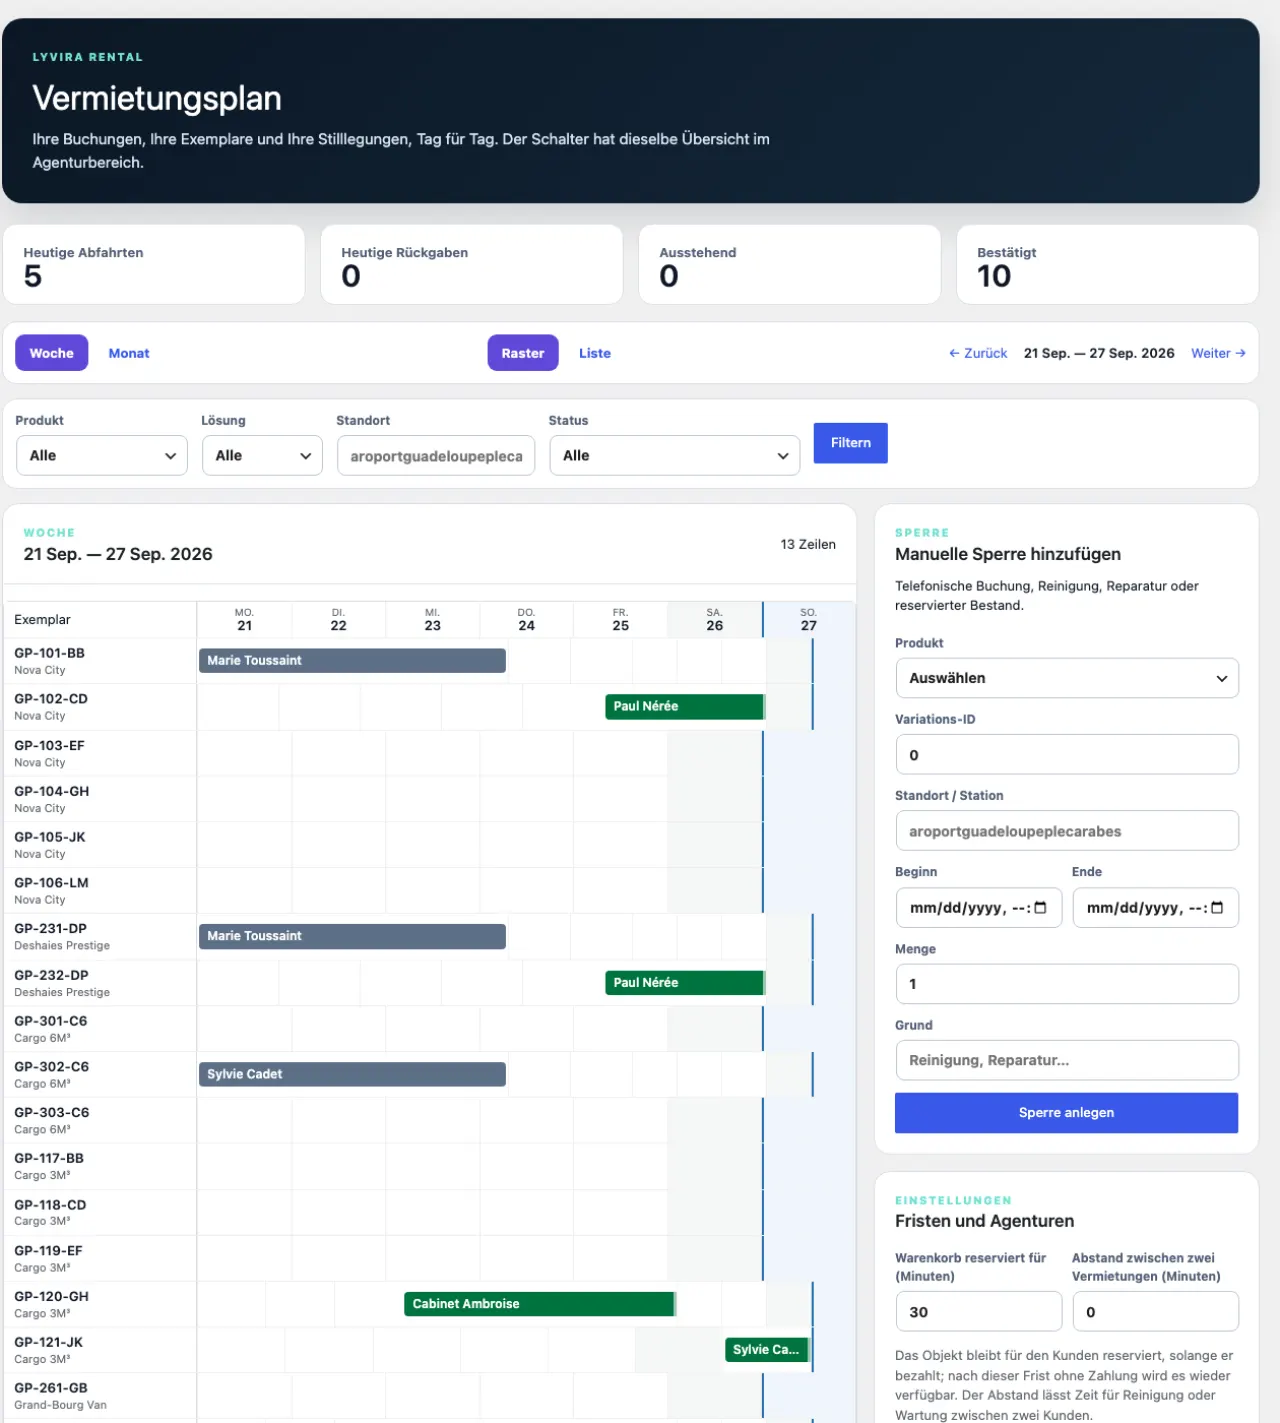Click the 13 Zeilen row count text
1280x1423 pixels.
808,544
